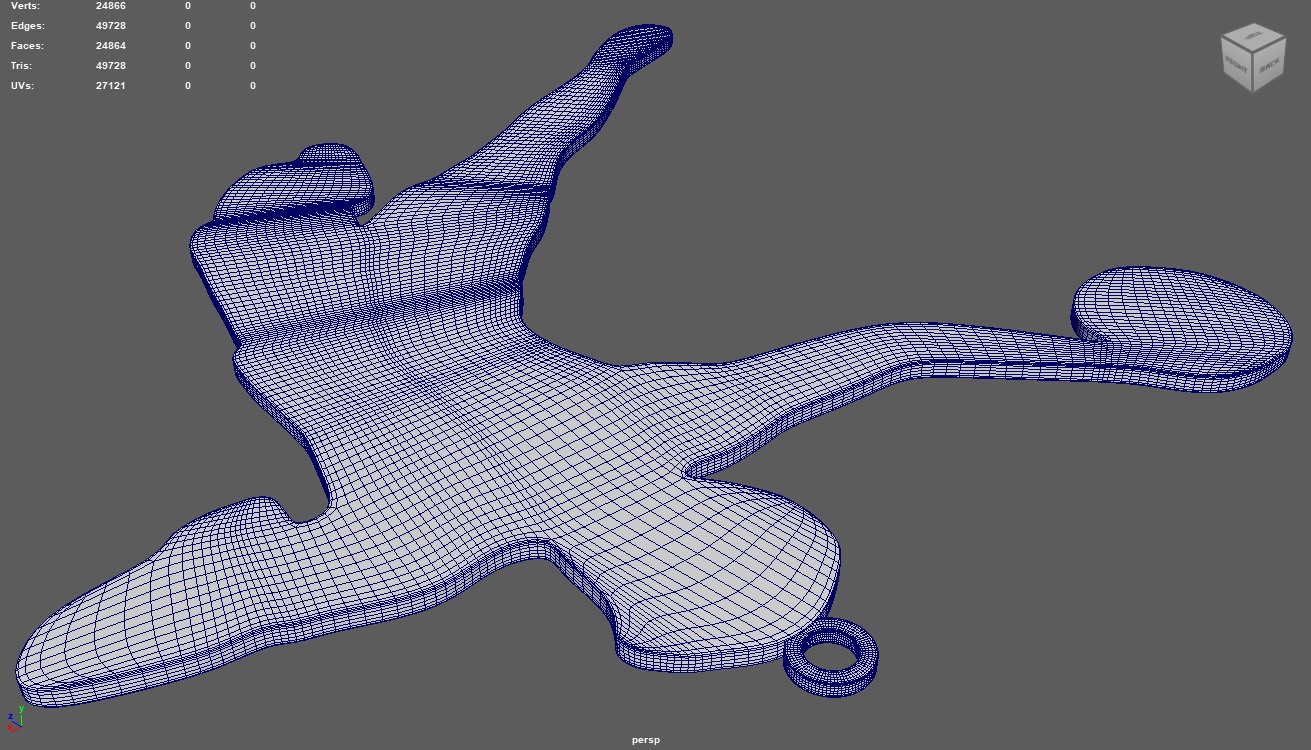1311x750 pixels.
Task: Click the top face of the ViewCube
Action: (1253, 35)
